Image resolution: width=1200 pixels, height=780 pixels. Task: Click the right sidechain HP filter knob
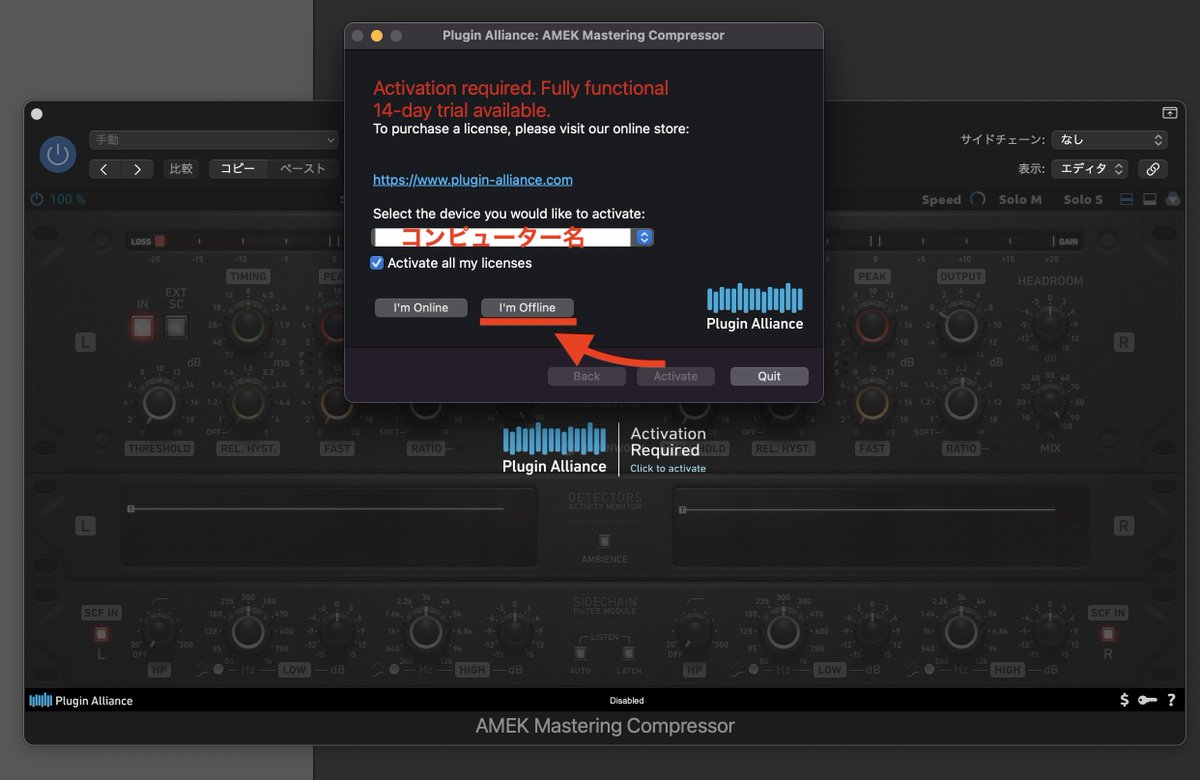[694, 631]
